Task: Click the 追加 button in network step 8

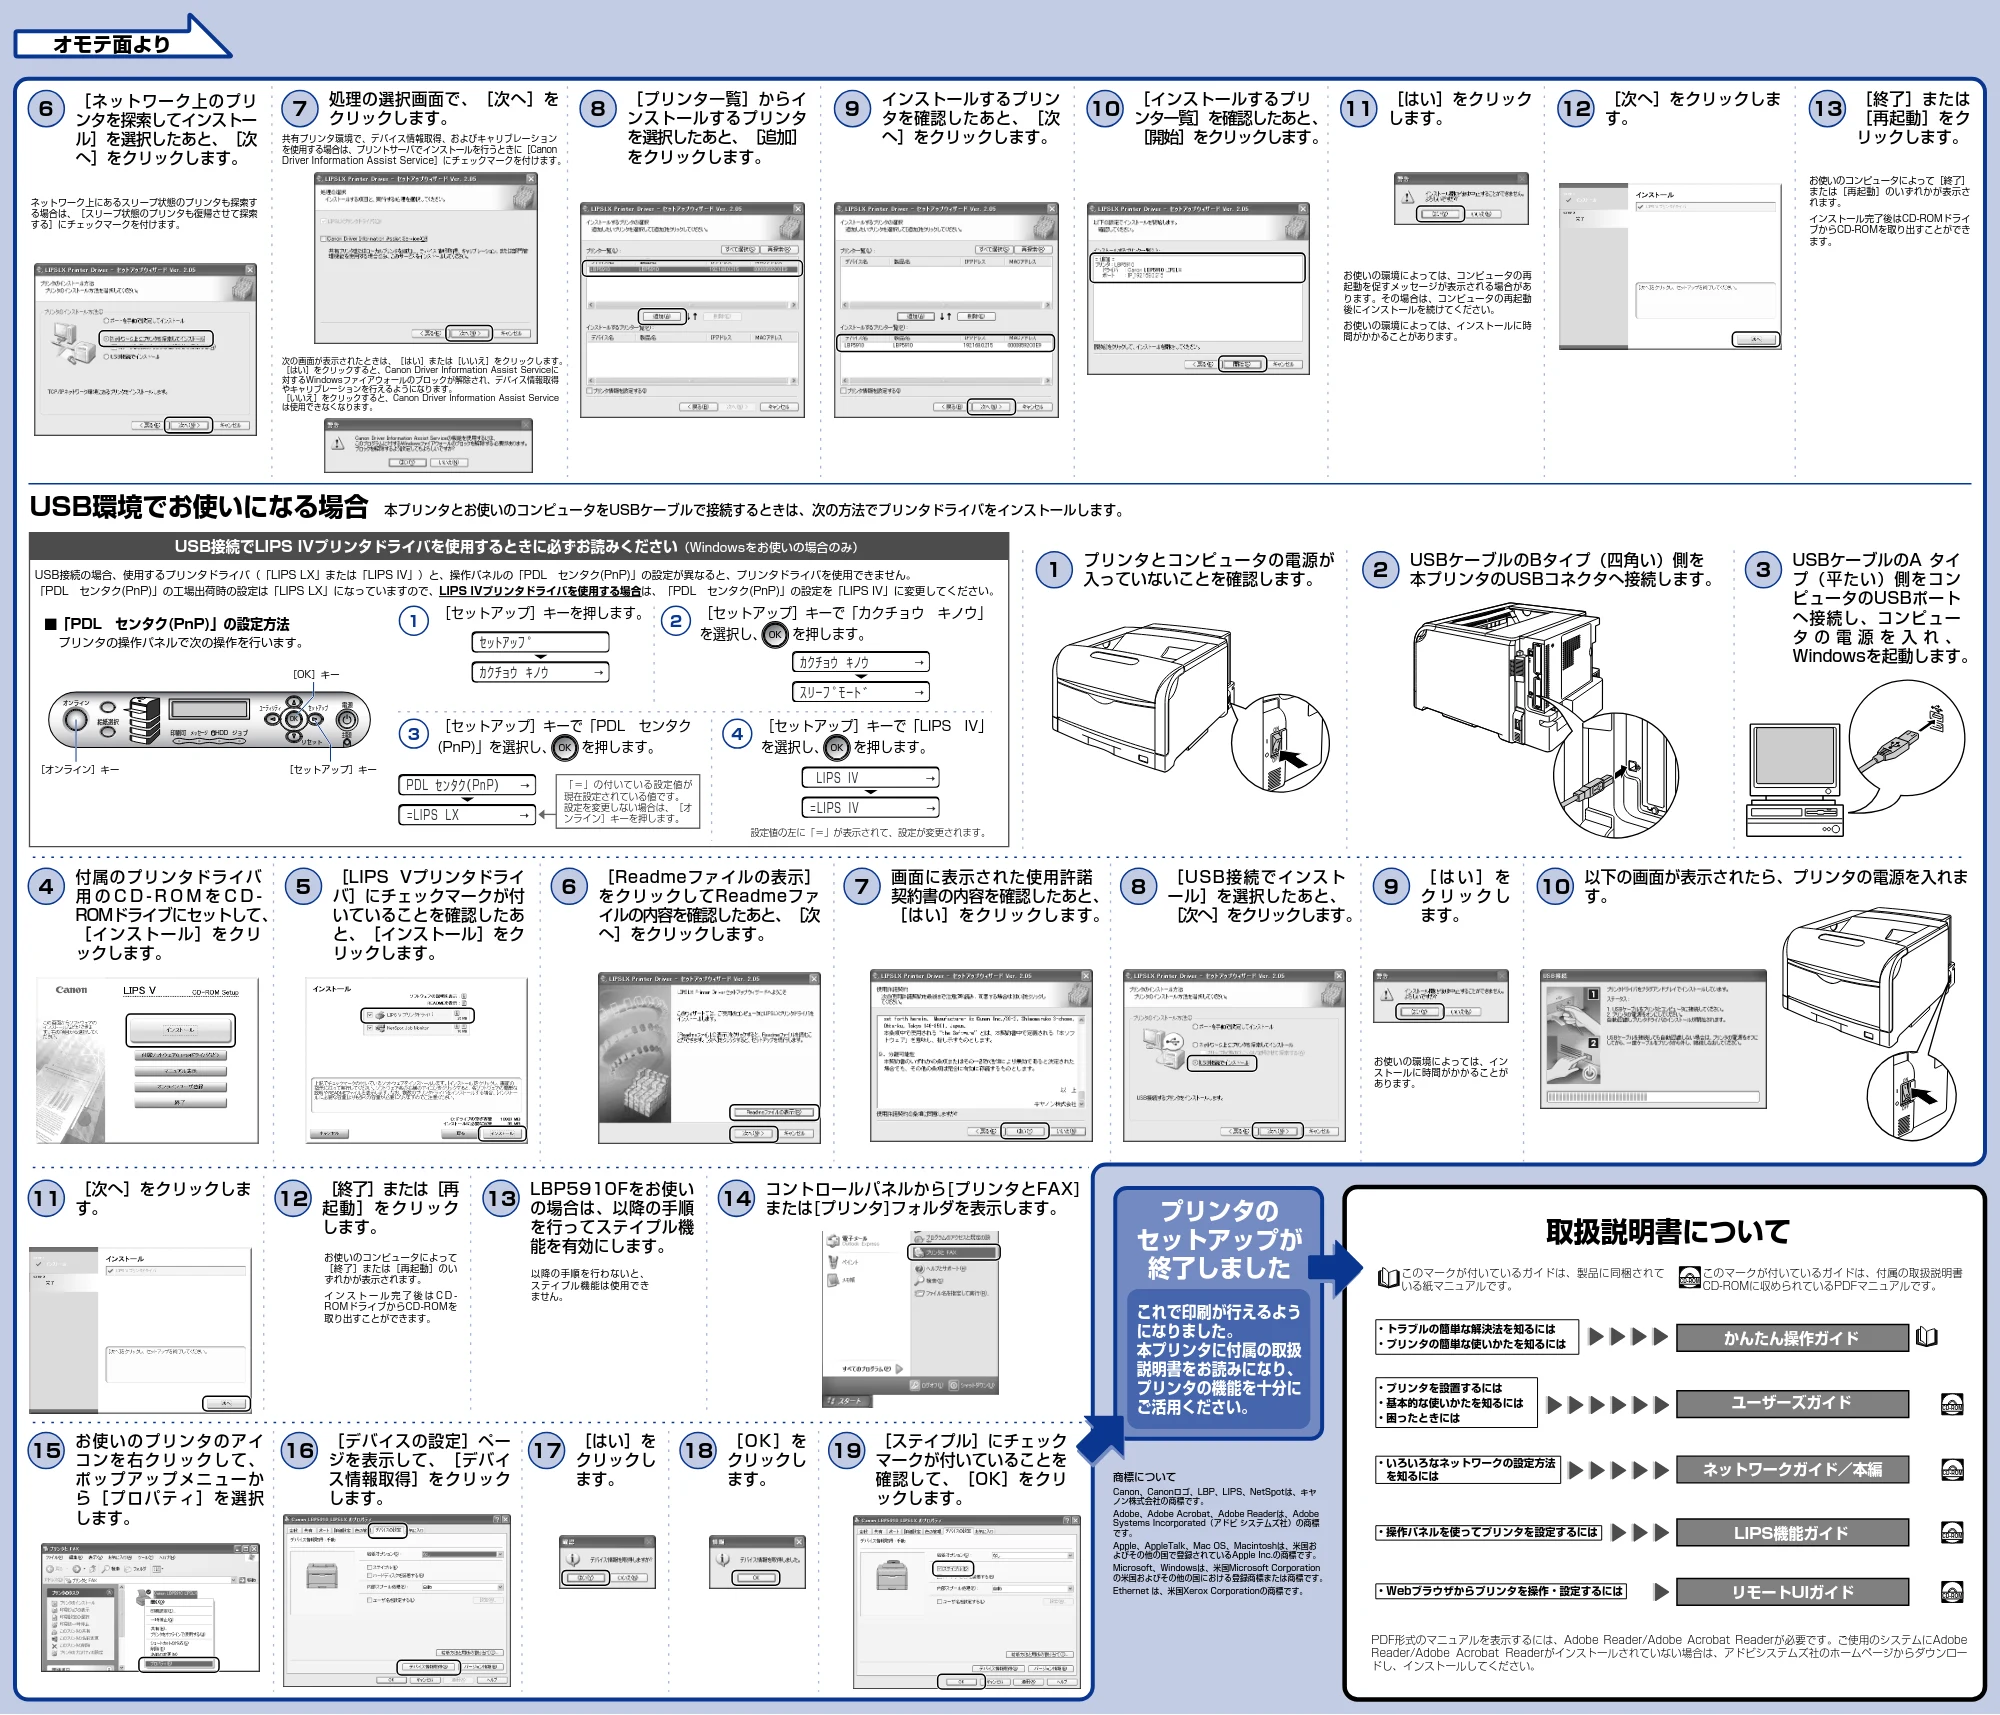Action: click(x=662, y=316)
